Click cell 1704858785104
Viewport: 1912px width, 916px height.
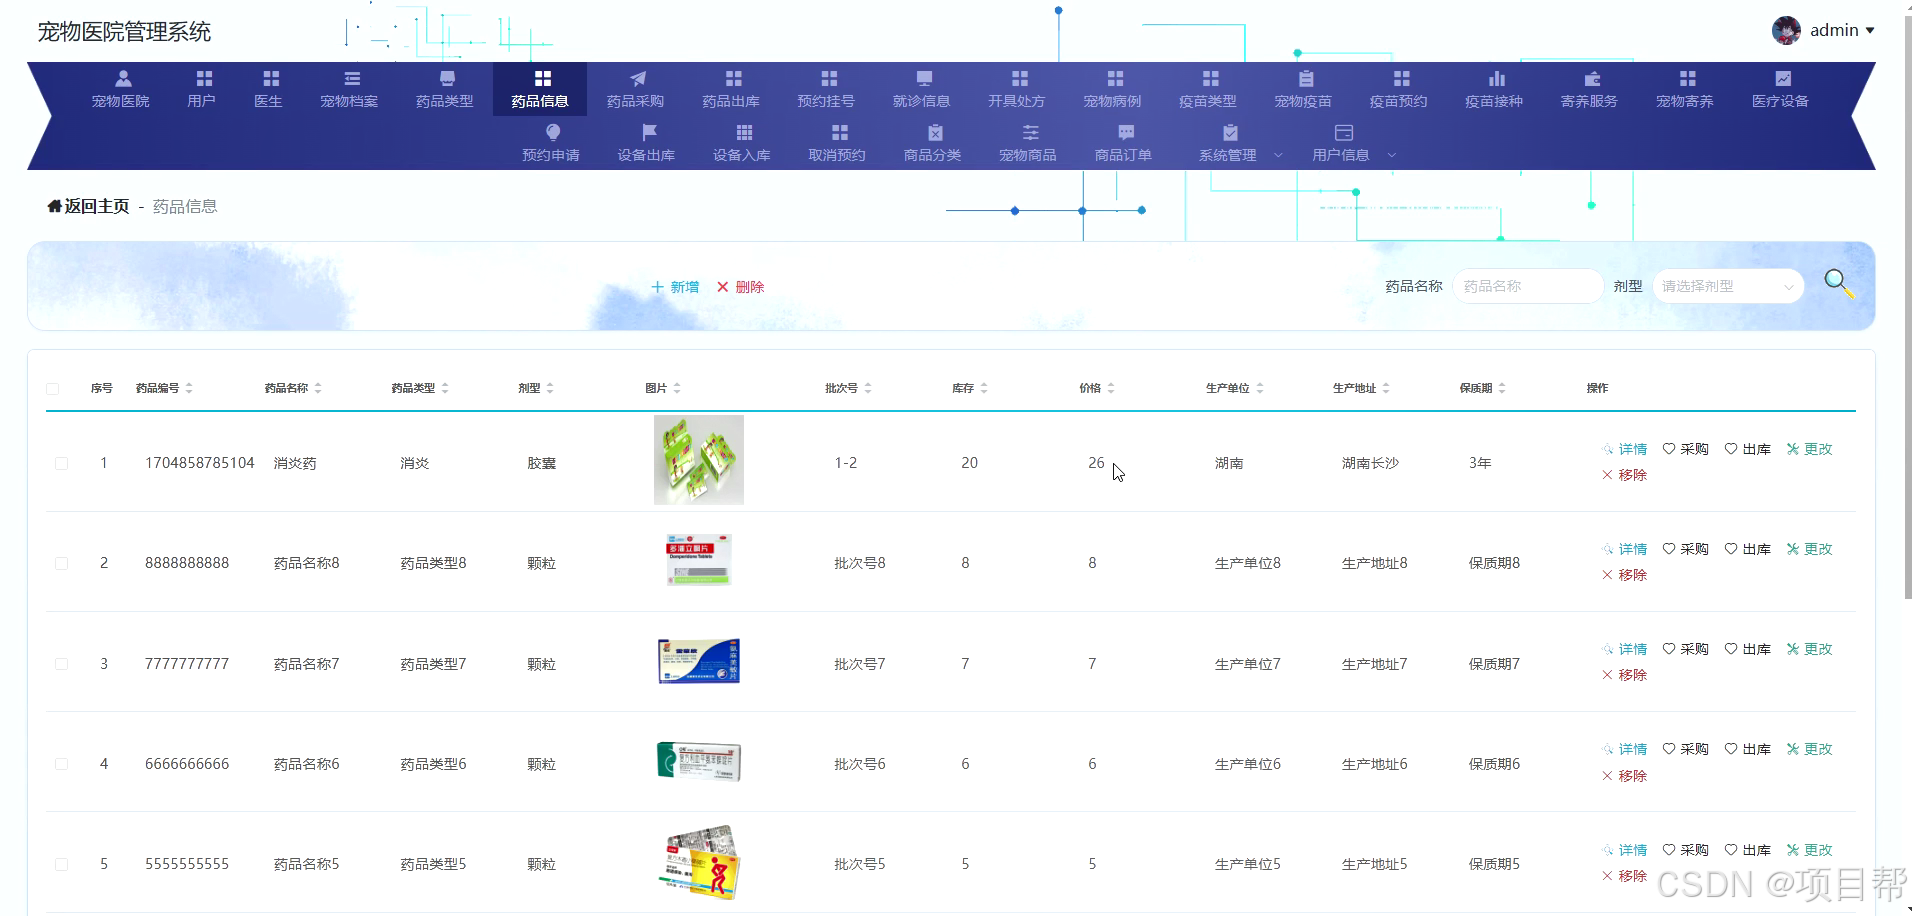tap(200, 463)
